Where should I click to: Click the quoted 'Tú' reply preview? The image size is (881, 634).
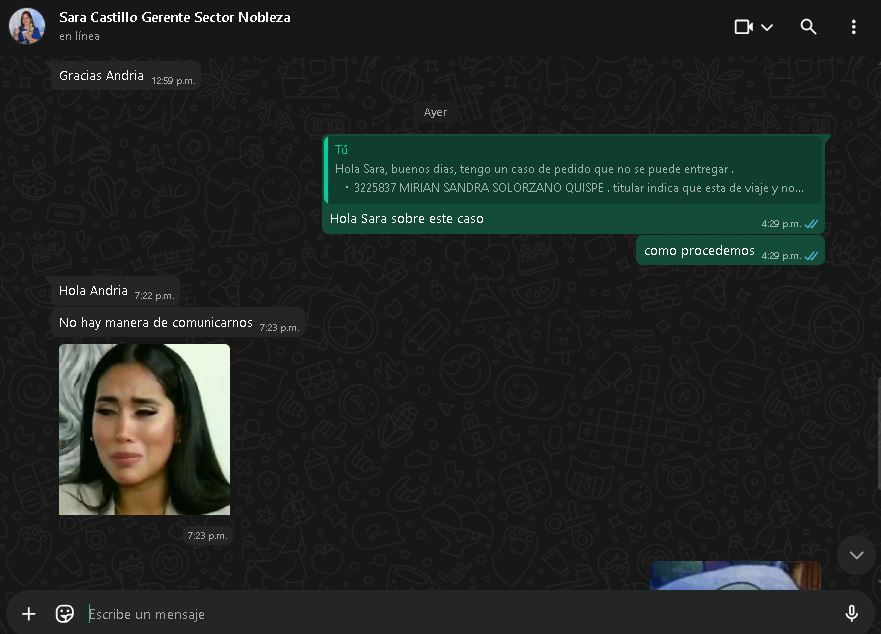(x=572, y=170)
